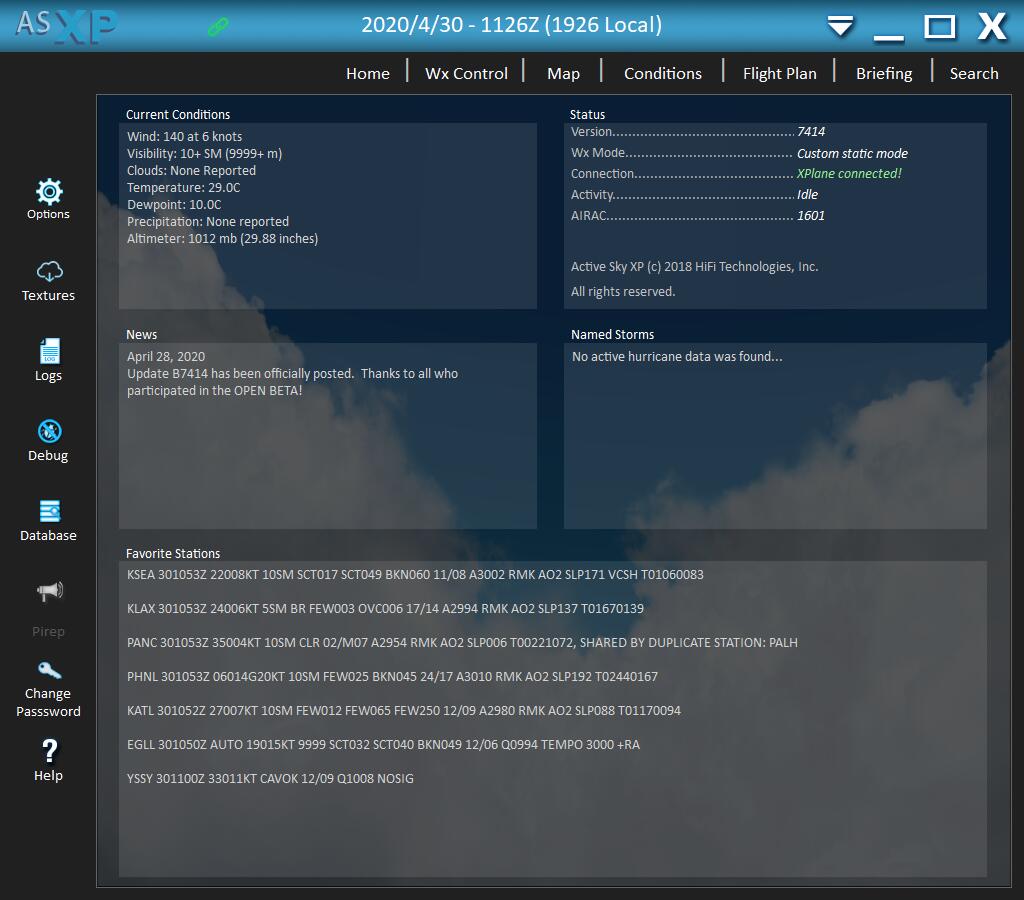This screenshot has height=900, width=1024.
Task: Click the Pirep label in sidebar
Action: [x=48, y=632]
